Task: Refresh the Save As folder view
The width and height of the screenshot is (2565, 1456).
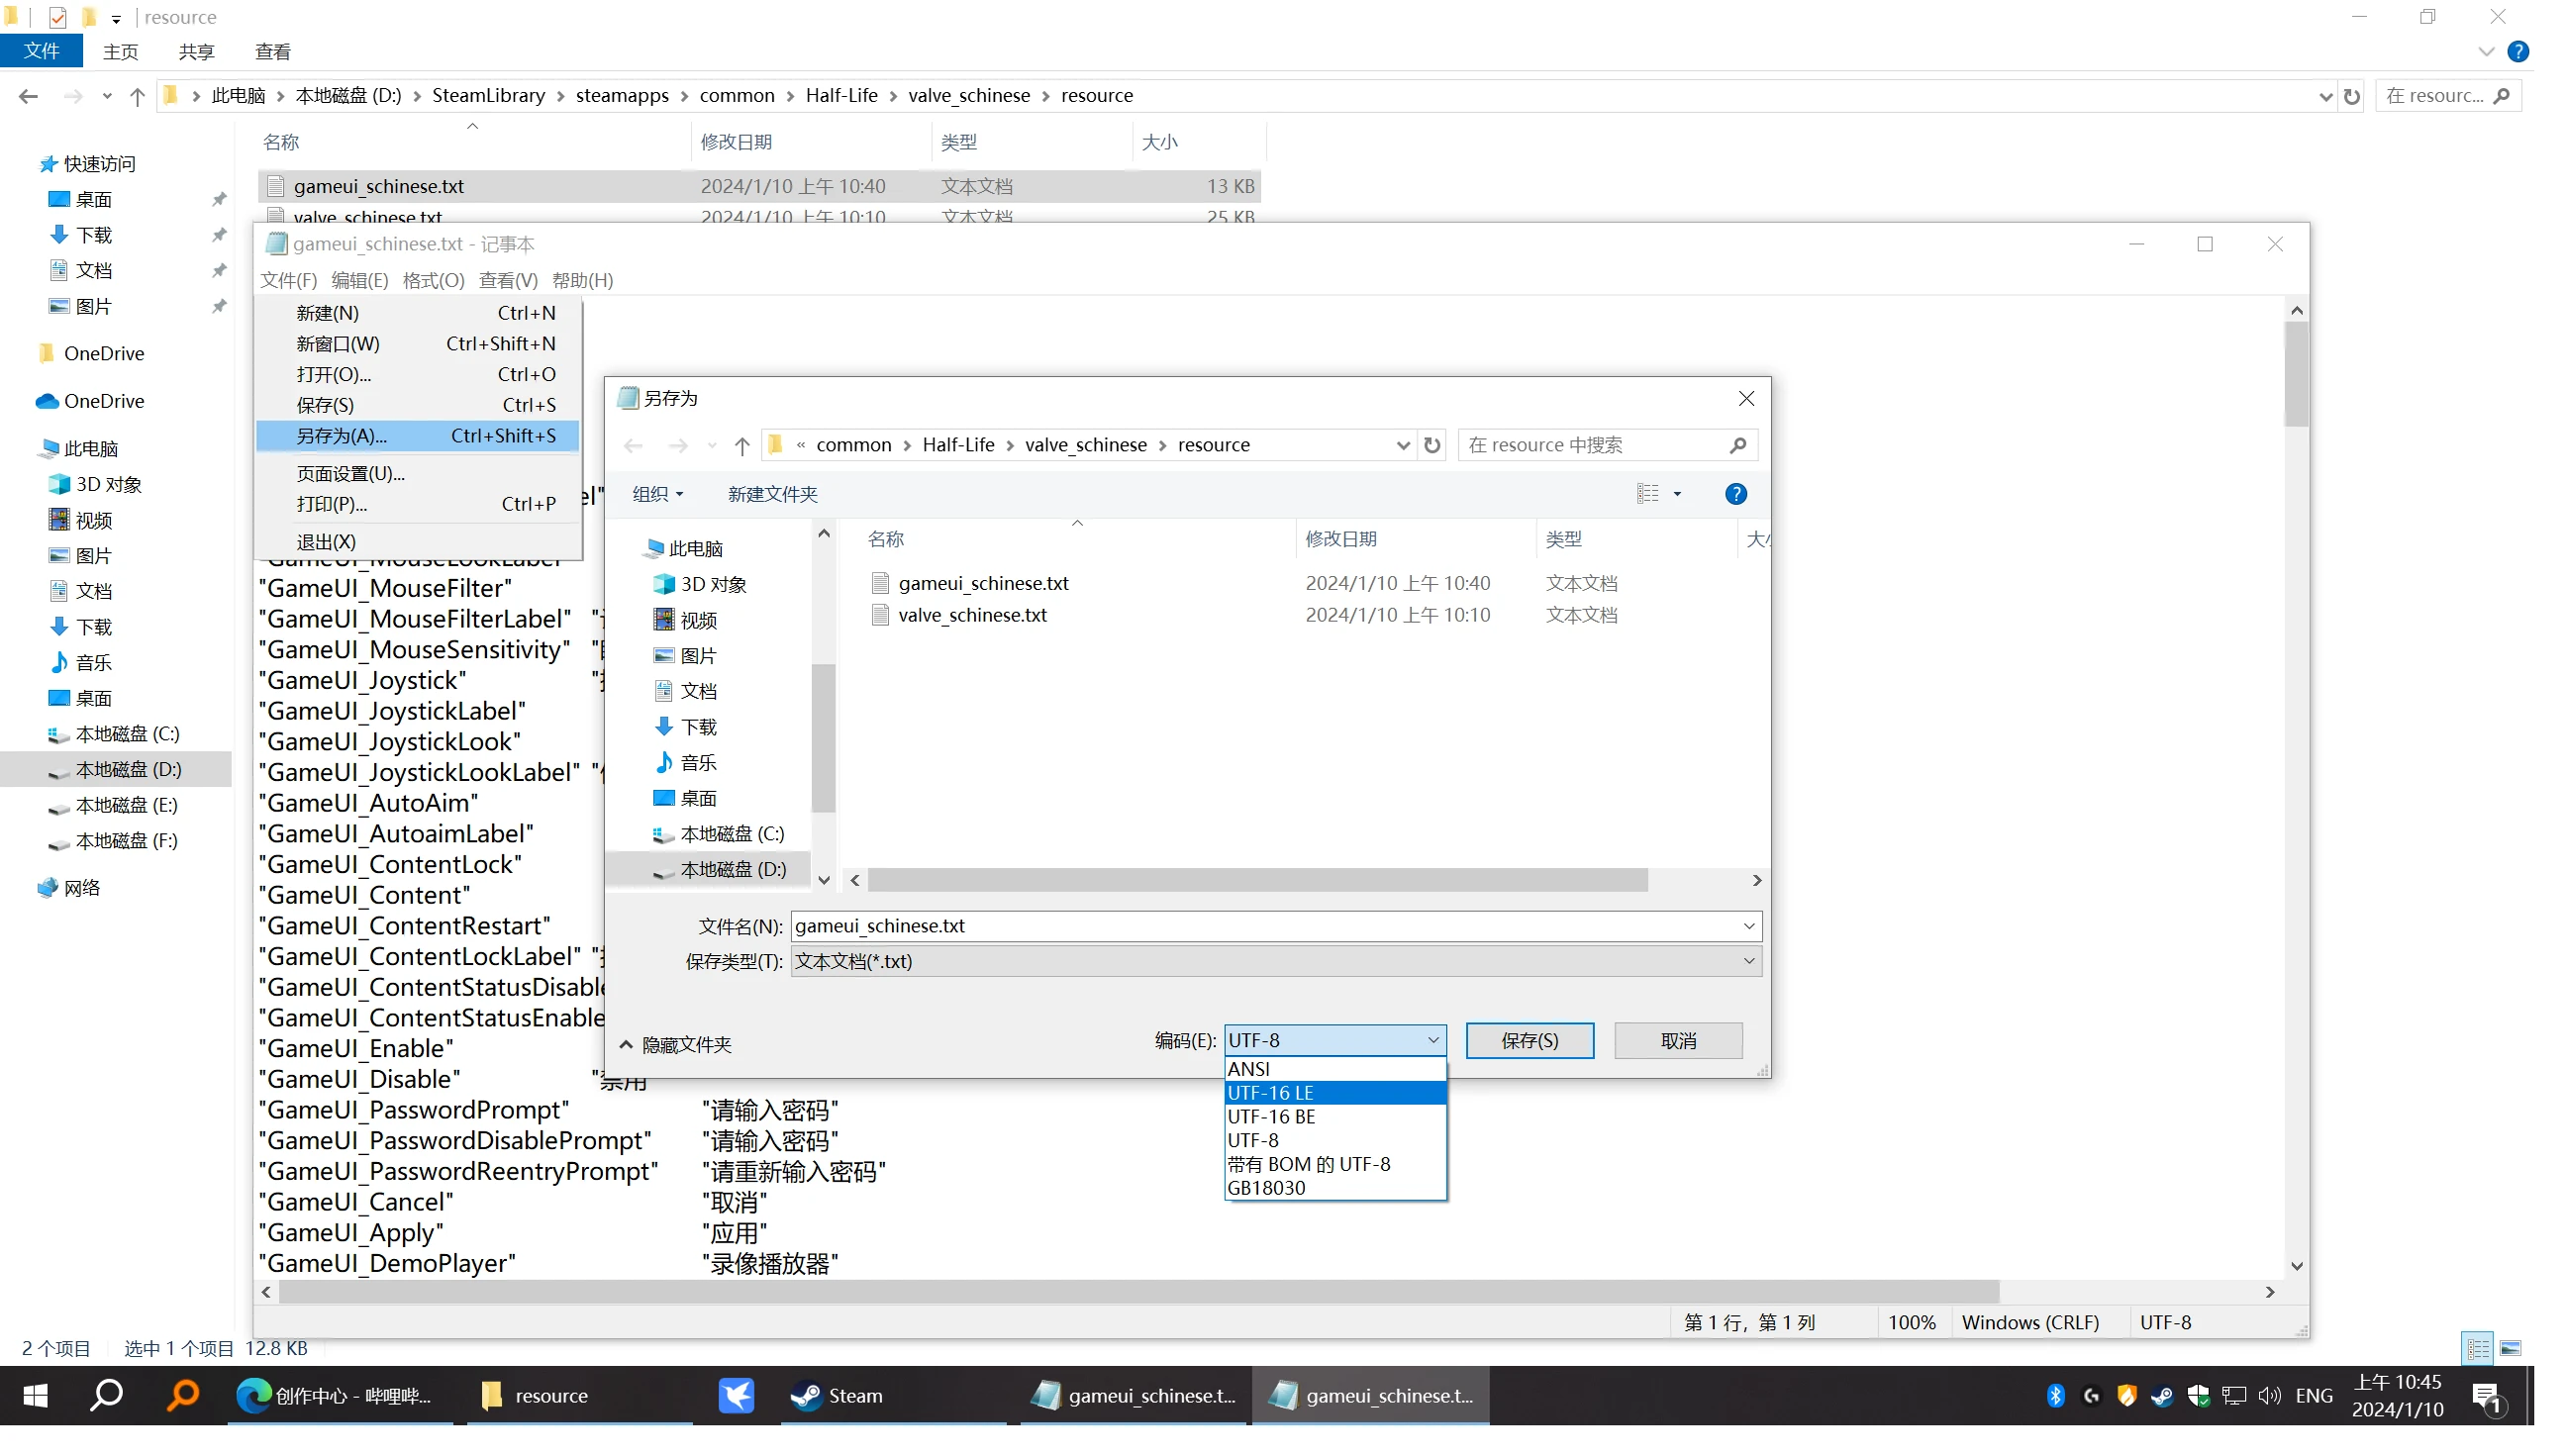Action: (1432, 445)
